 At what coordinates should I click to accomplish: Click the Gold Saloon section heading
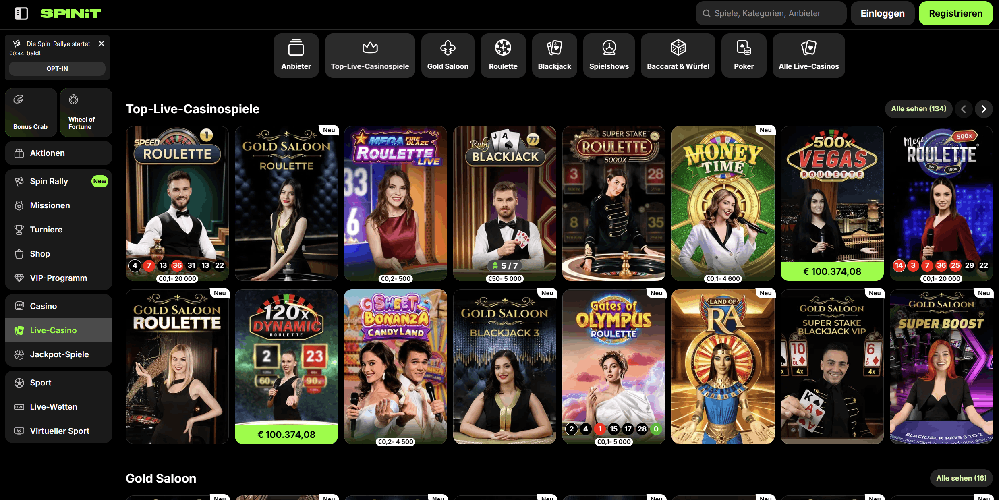[161, 478]
